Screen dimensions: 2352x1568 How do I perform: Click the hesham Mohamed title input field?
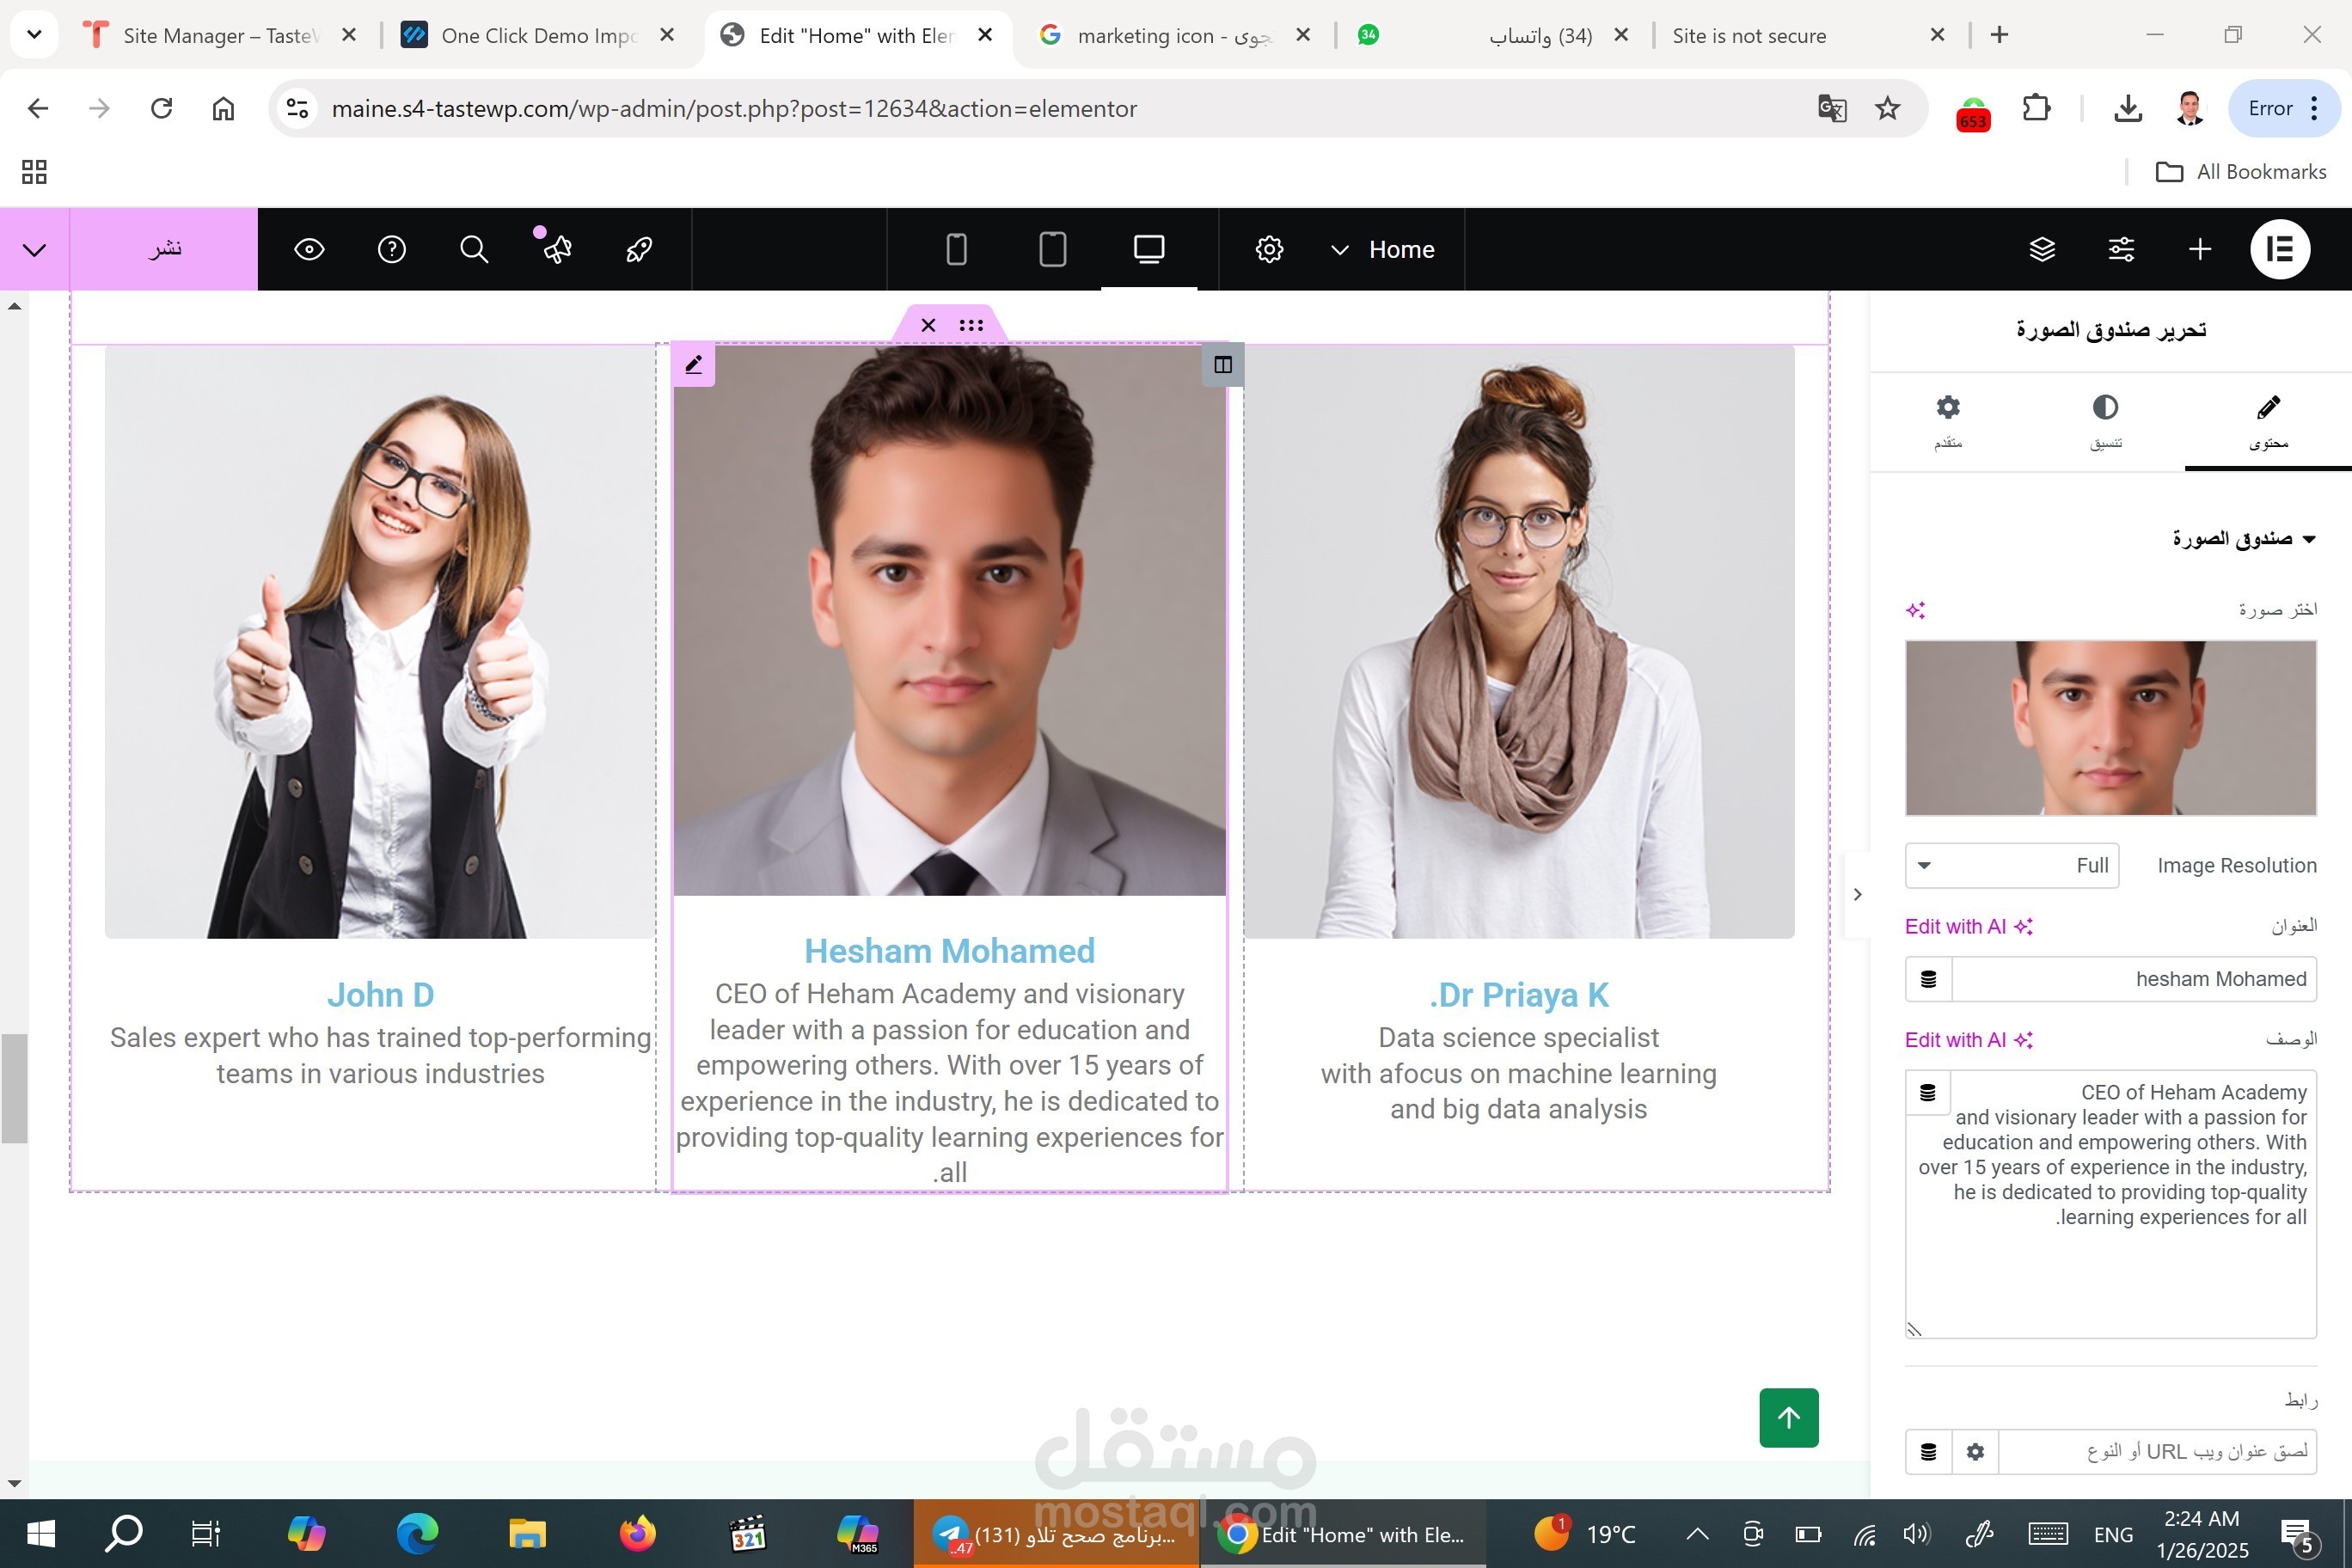2133,979
